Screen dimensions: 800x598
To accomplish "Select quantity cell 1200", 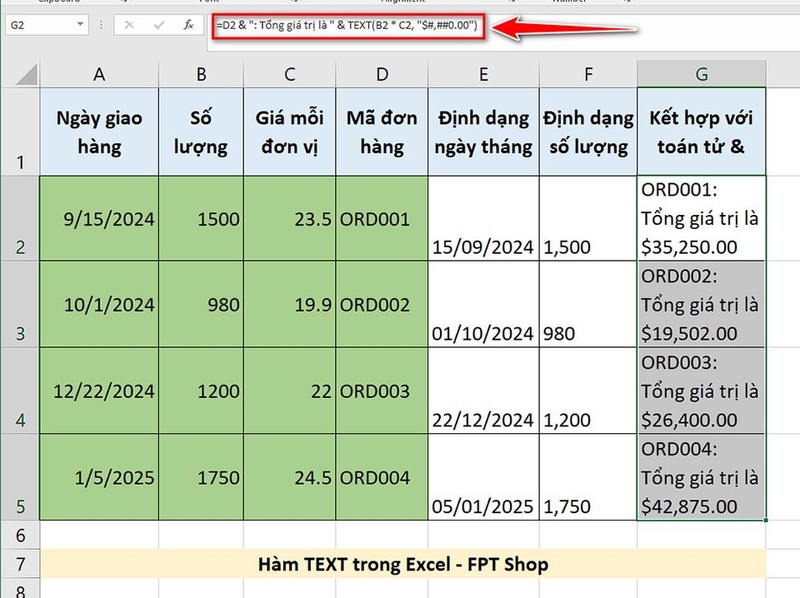I will (x=201, y=391).
